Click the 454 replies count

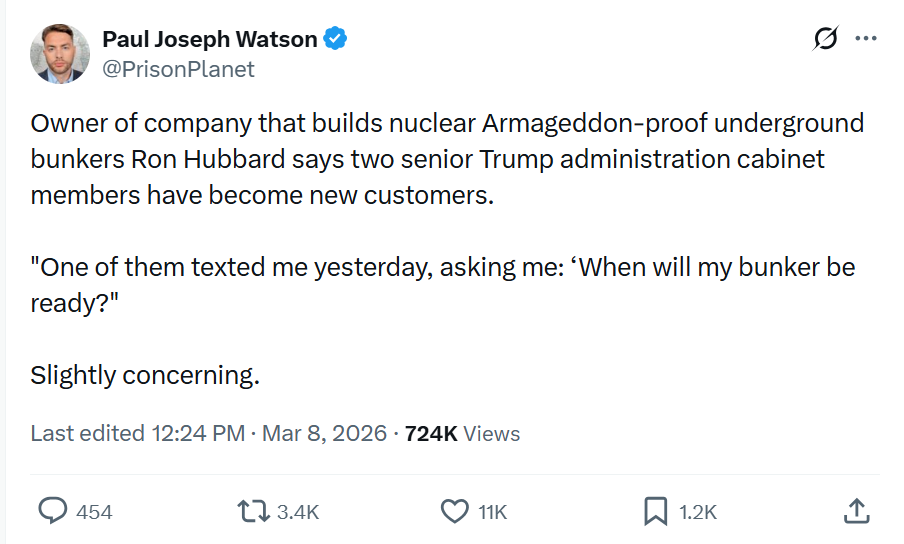(94, 512)
